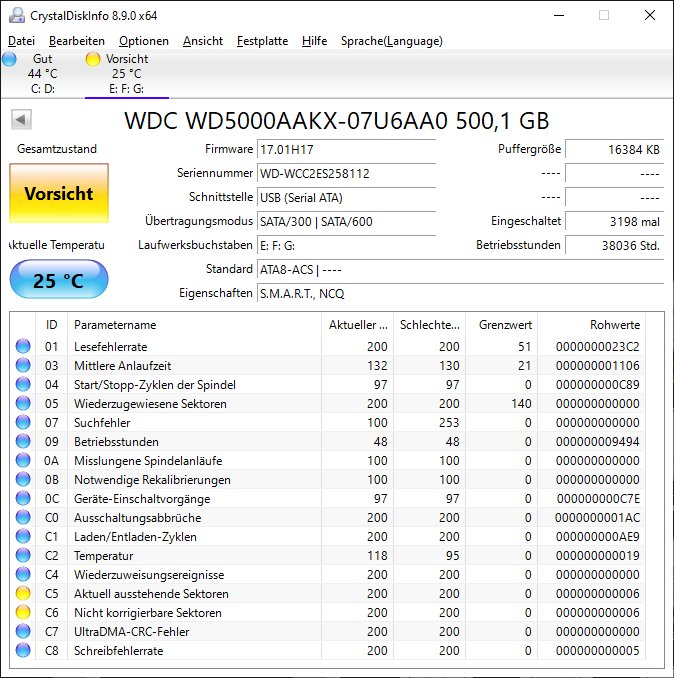Click status orb of Temperatur row
674x678 pixels.
pos(23,556)
